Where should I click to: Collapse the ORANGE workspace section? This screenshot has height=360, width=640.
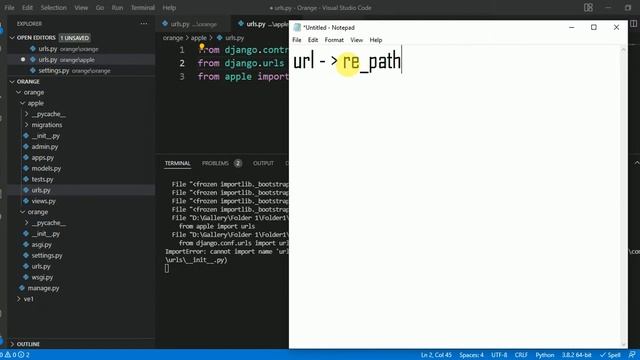(12, 82)
